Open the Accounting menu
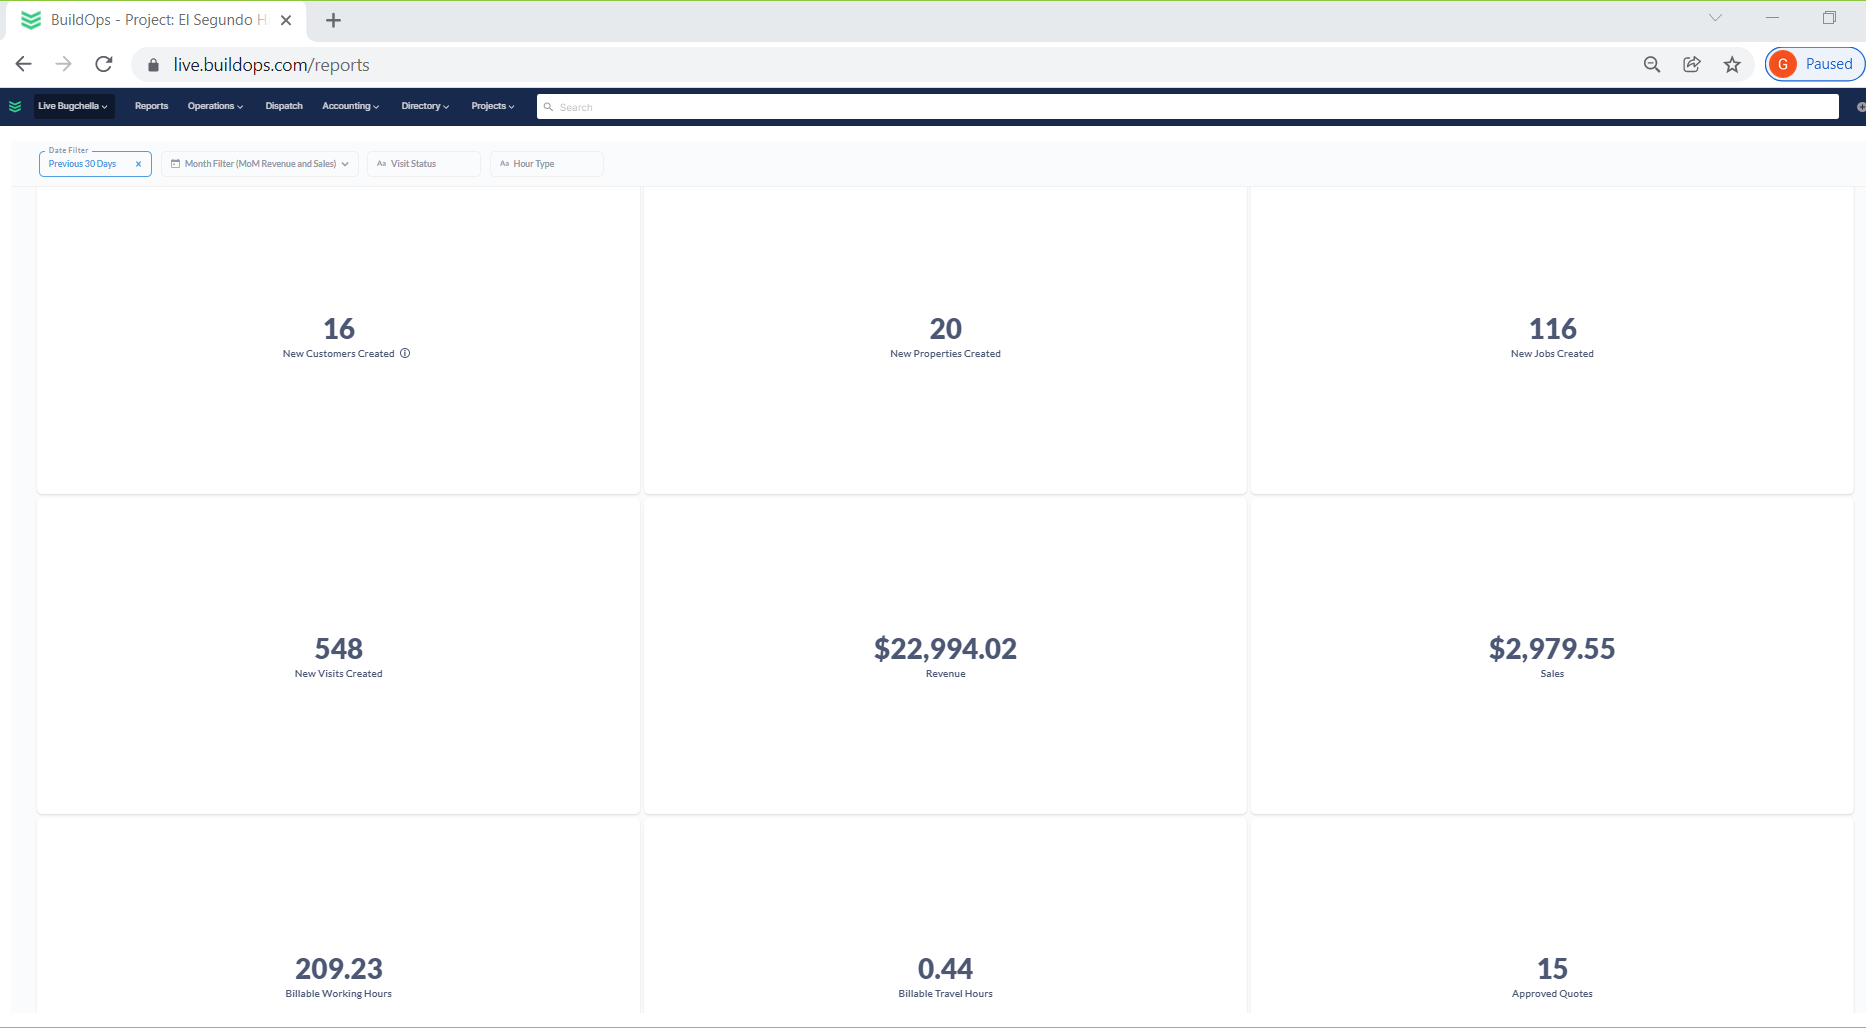This screenshot has height=1028, width=1866. click(x=350, y=106)
